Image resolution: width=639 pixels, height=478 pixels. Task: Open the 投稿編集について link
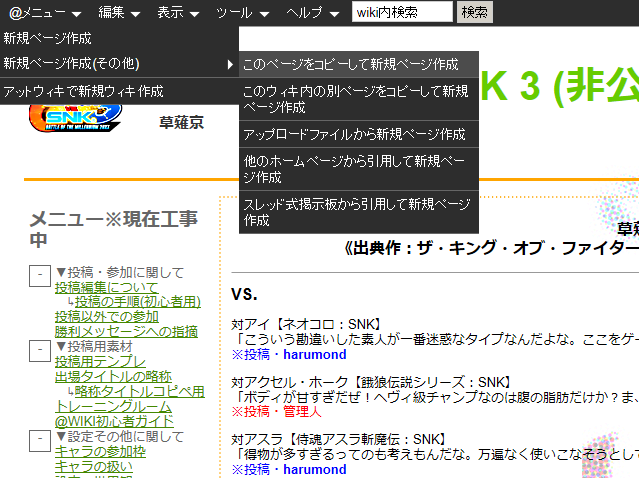(x=106, y=288)
